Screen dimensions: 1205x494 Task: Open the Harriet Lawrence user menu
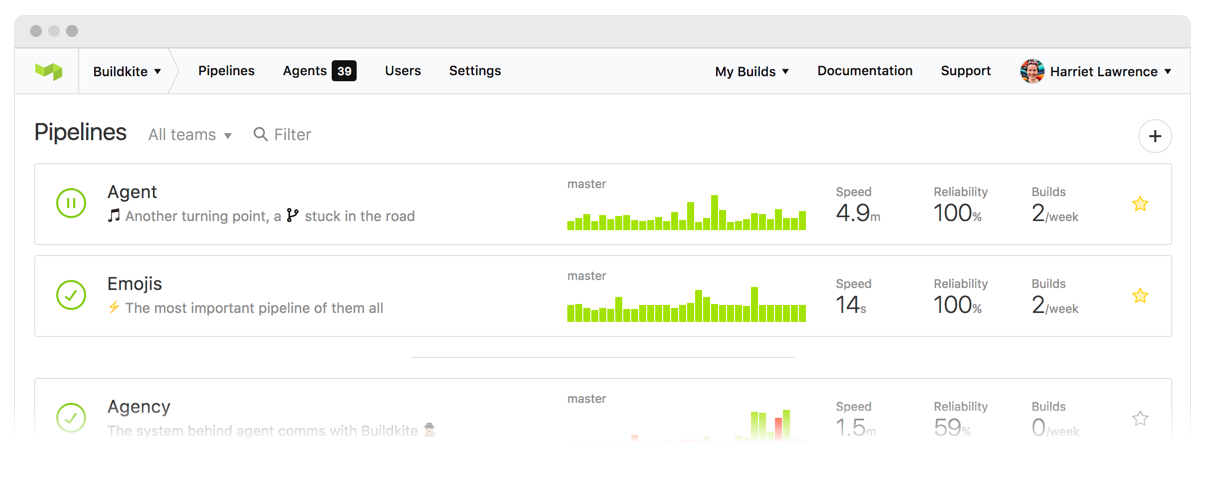pyautogui.click(x=1096, y=71)
